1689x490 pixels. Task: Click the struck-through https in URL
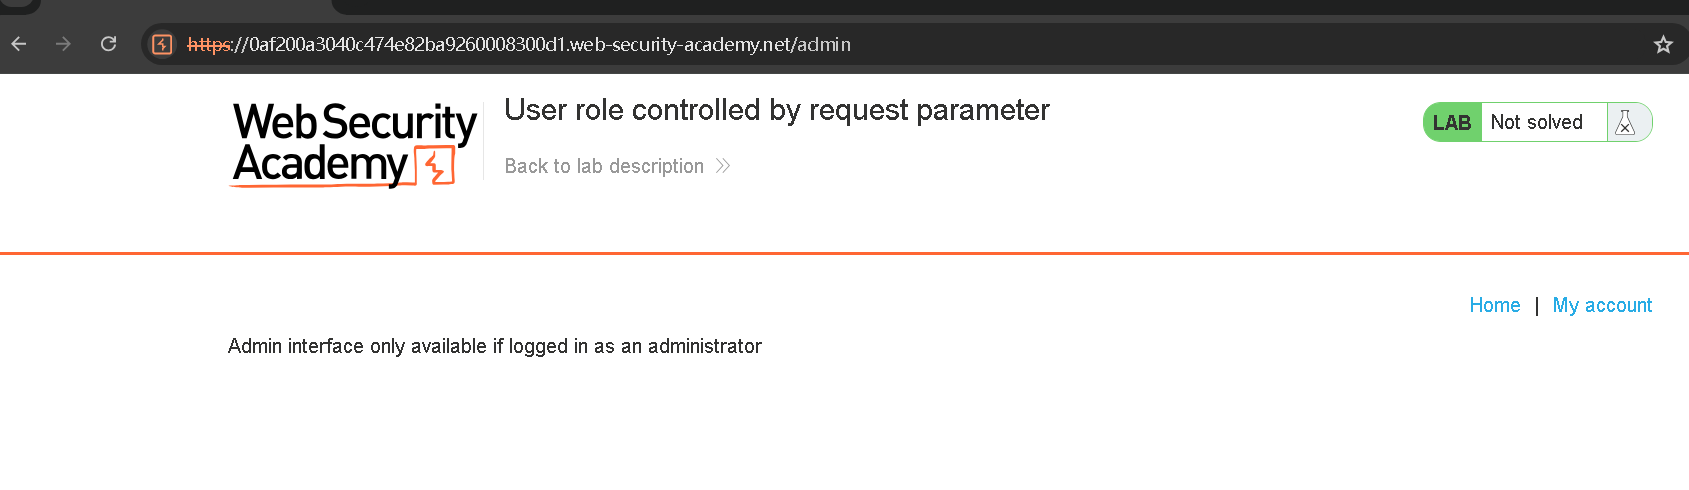click(208, 44)
